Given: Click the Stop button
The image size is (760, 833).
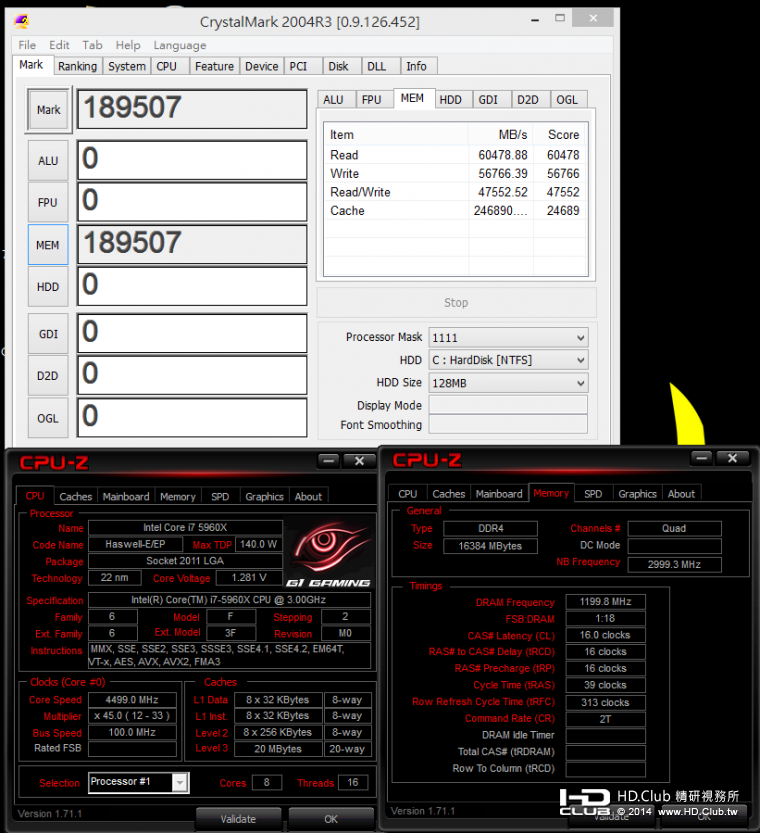Looking at the screenshot, I should [456, 303].
